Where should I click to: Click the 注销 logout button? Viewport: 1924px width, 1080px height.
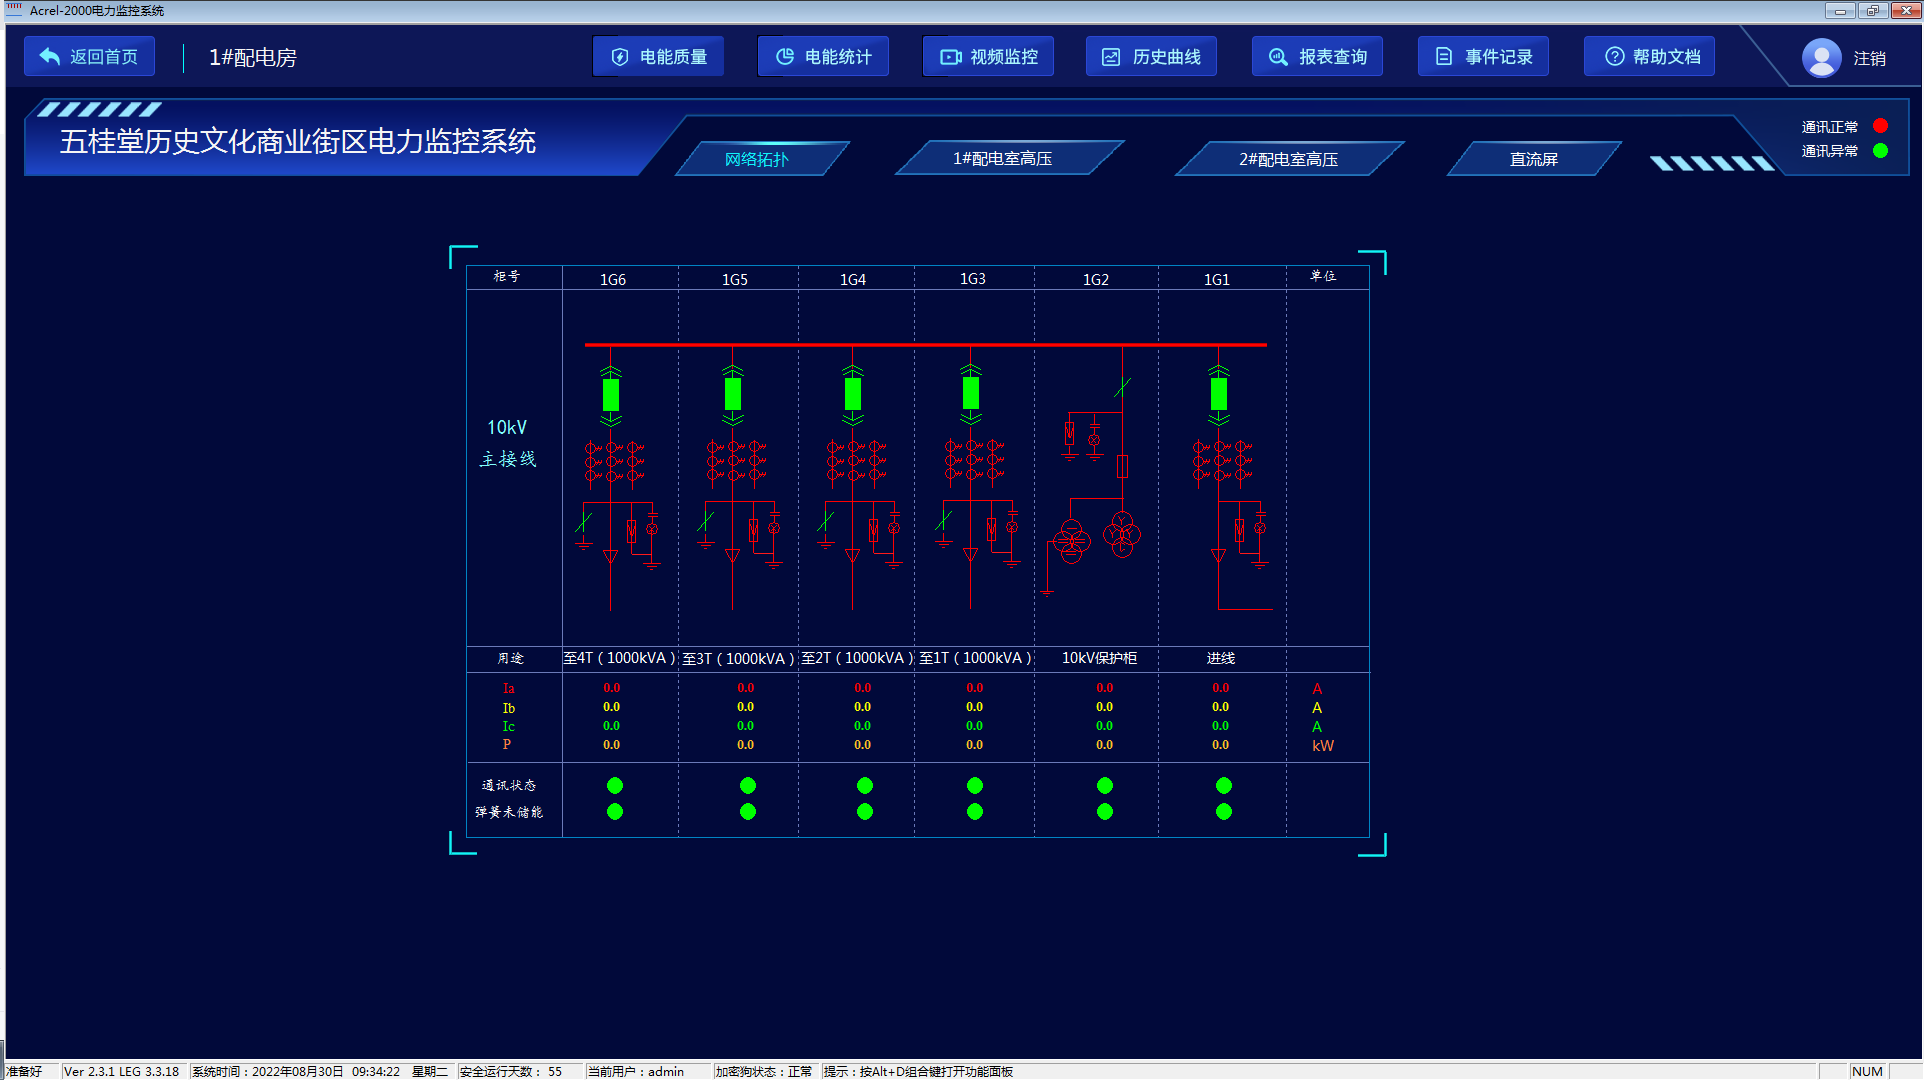pyautogui.click(x=1869, y=59)
